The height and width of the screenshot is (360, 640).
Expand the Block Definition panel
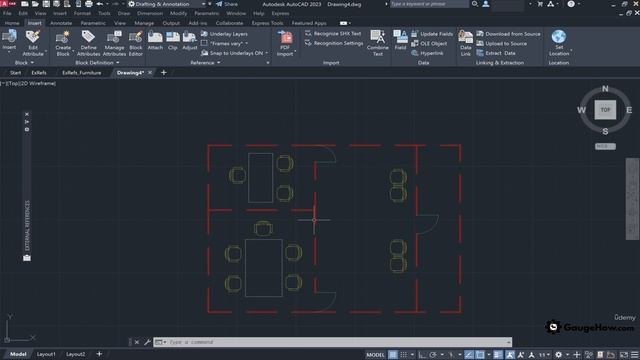click(x=97, y=63)
